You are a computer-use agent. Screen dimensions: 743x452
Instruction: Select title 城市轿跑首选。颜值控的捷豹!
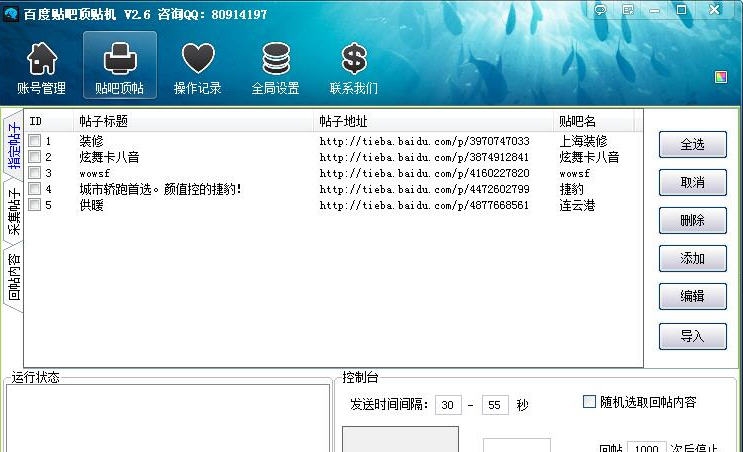(x=160, y=190)
